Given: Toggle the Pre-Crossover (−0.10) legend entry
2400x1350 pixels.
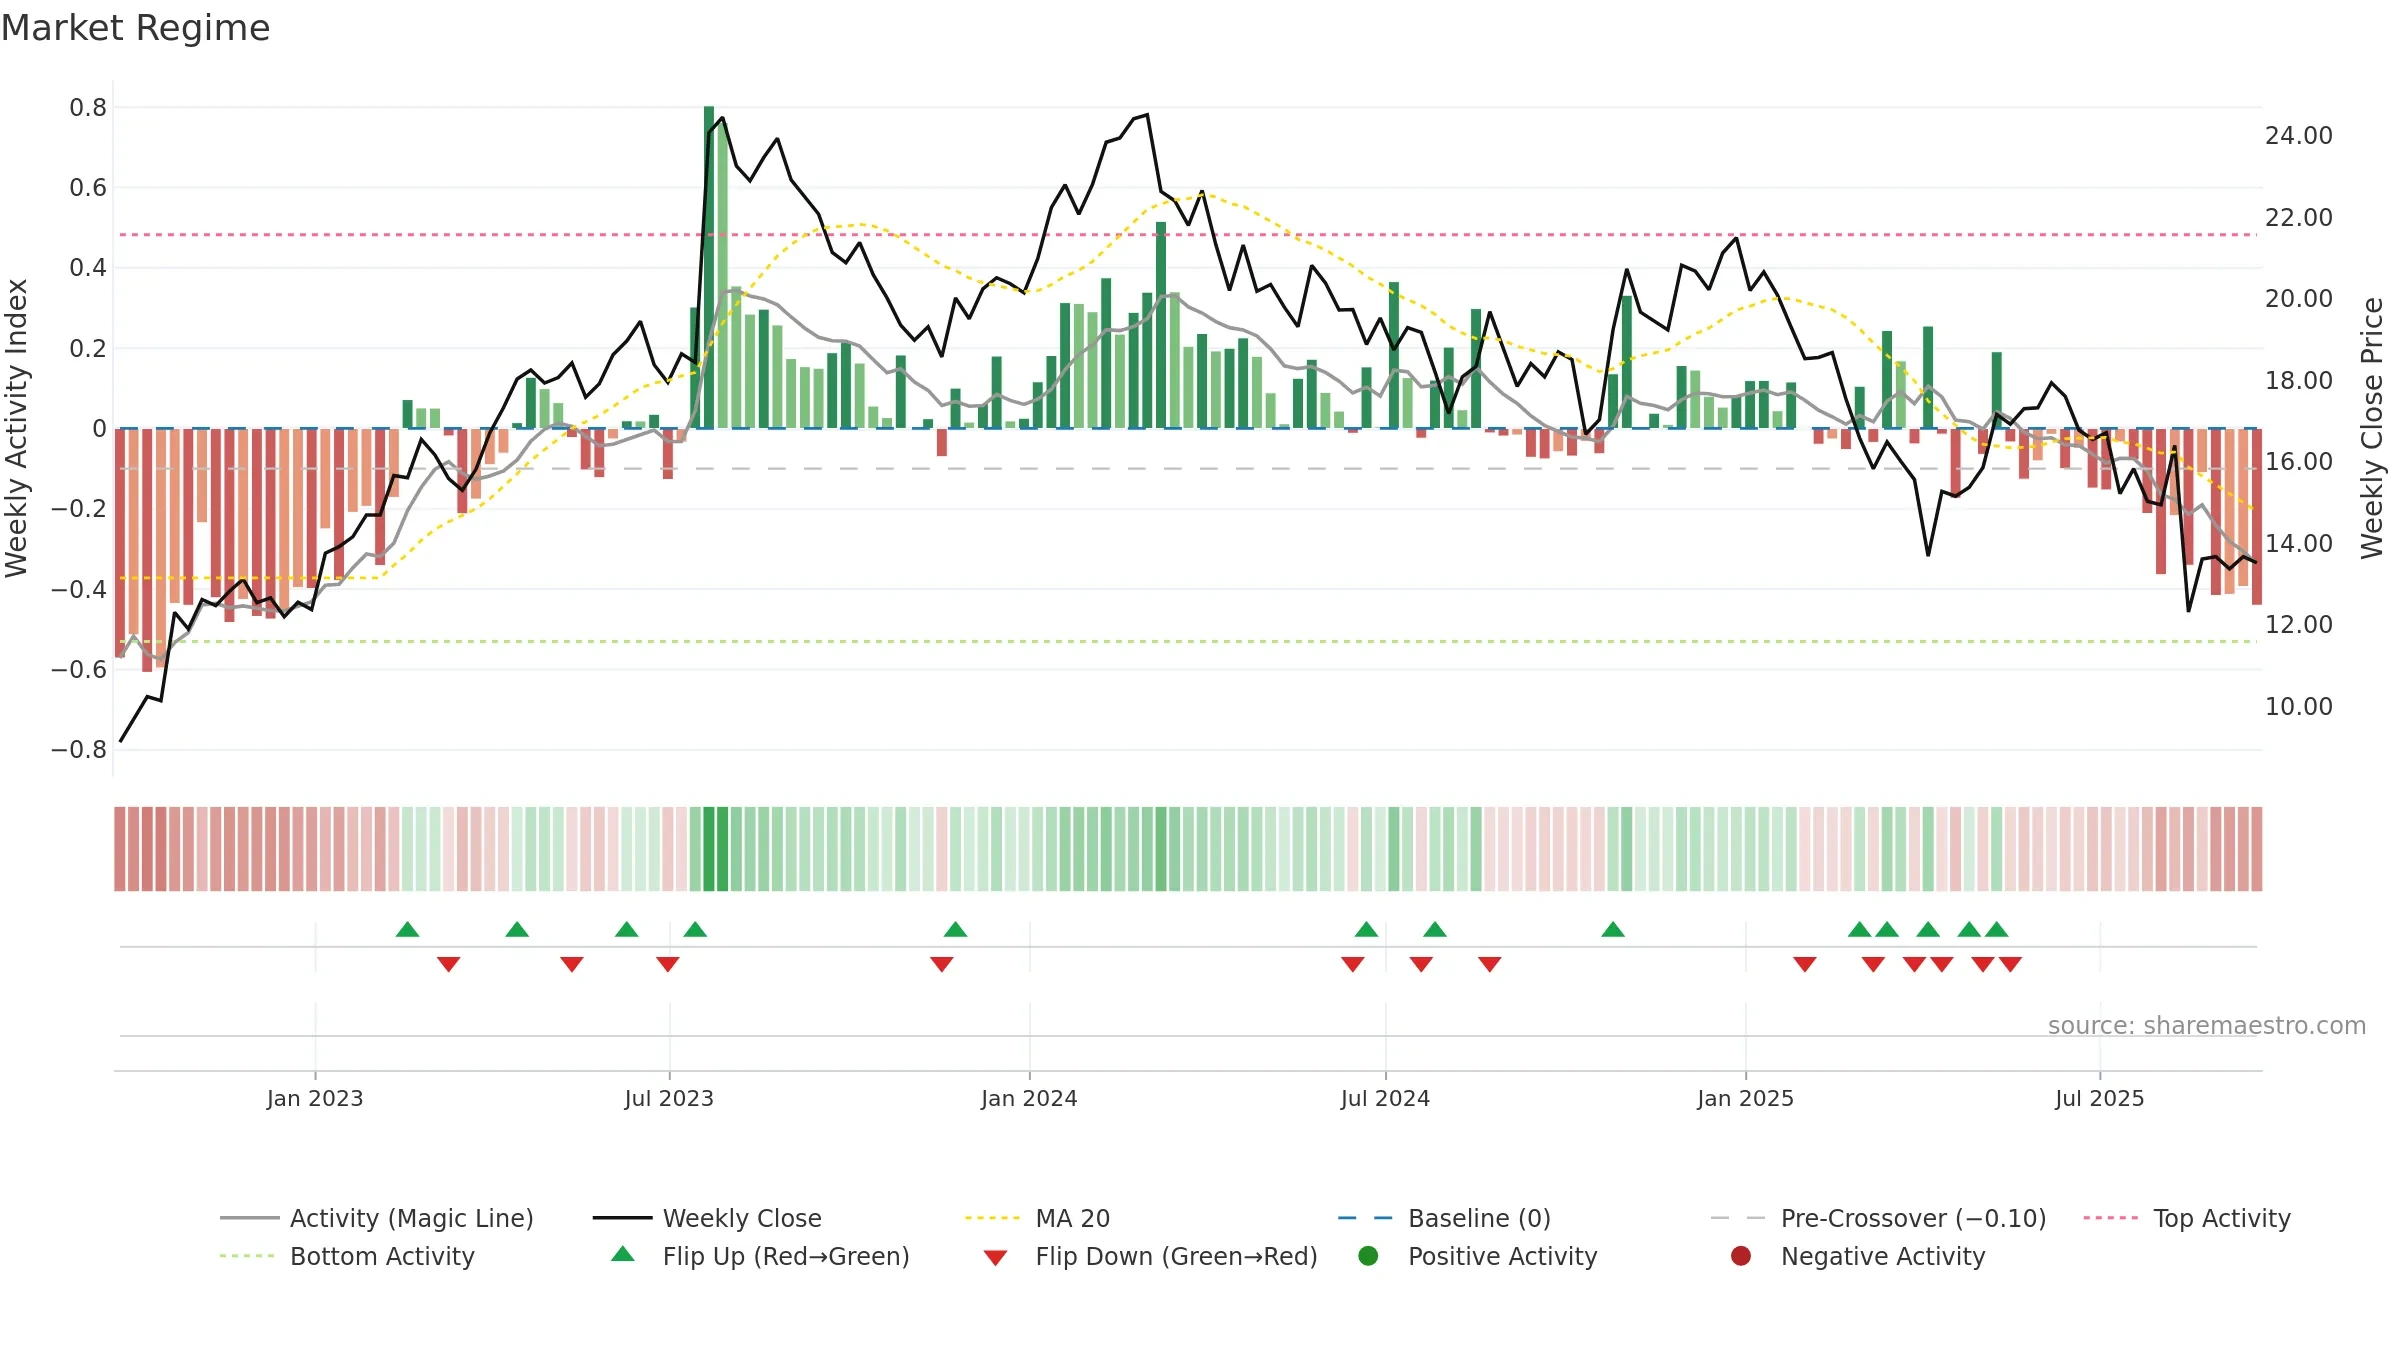Looking at the screenshot, I should point(1878,1218).
